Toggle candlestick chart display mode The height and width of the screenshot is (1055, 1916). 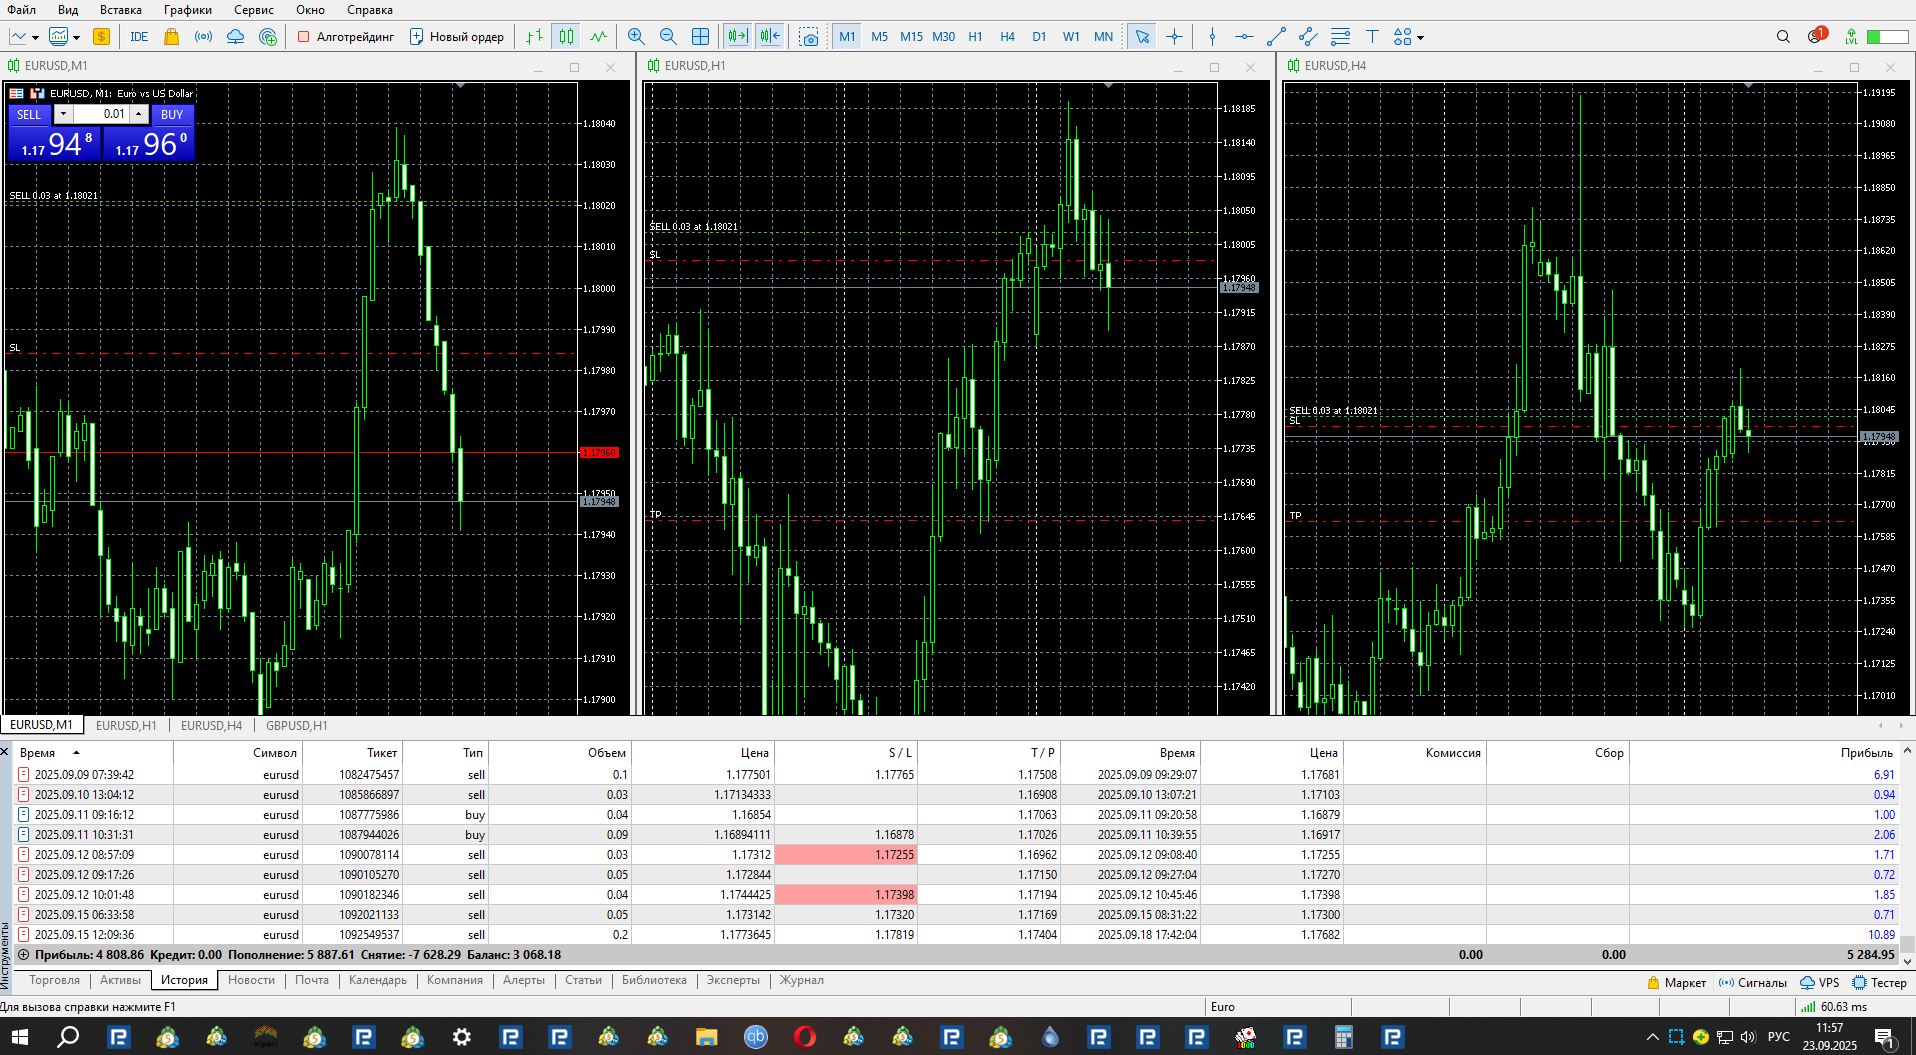567,37
